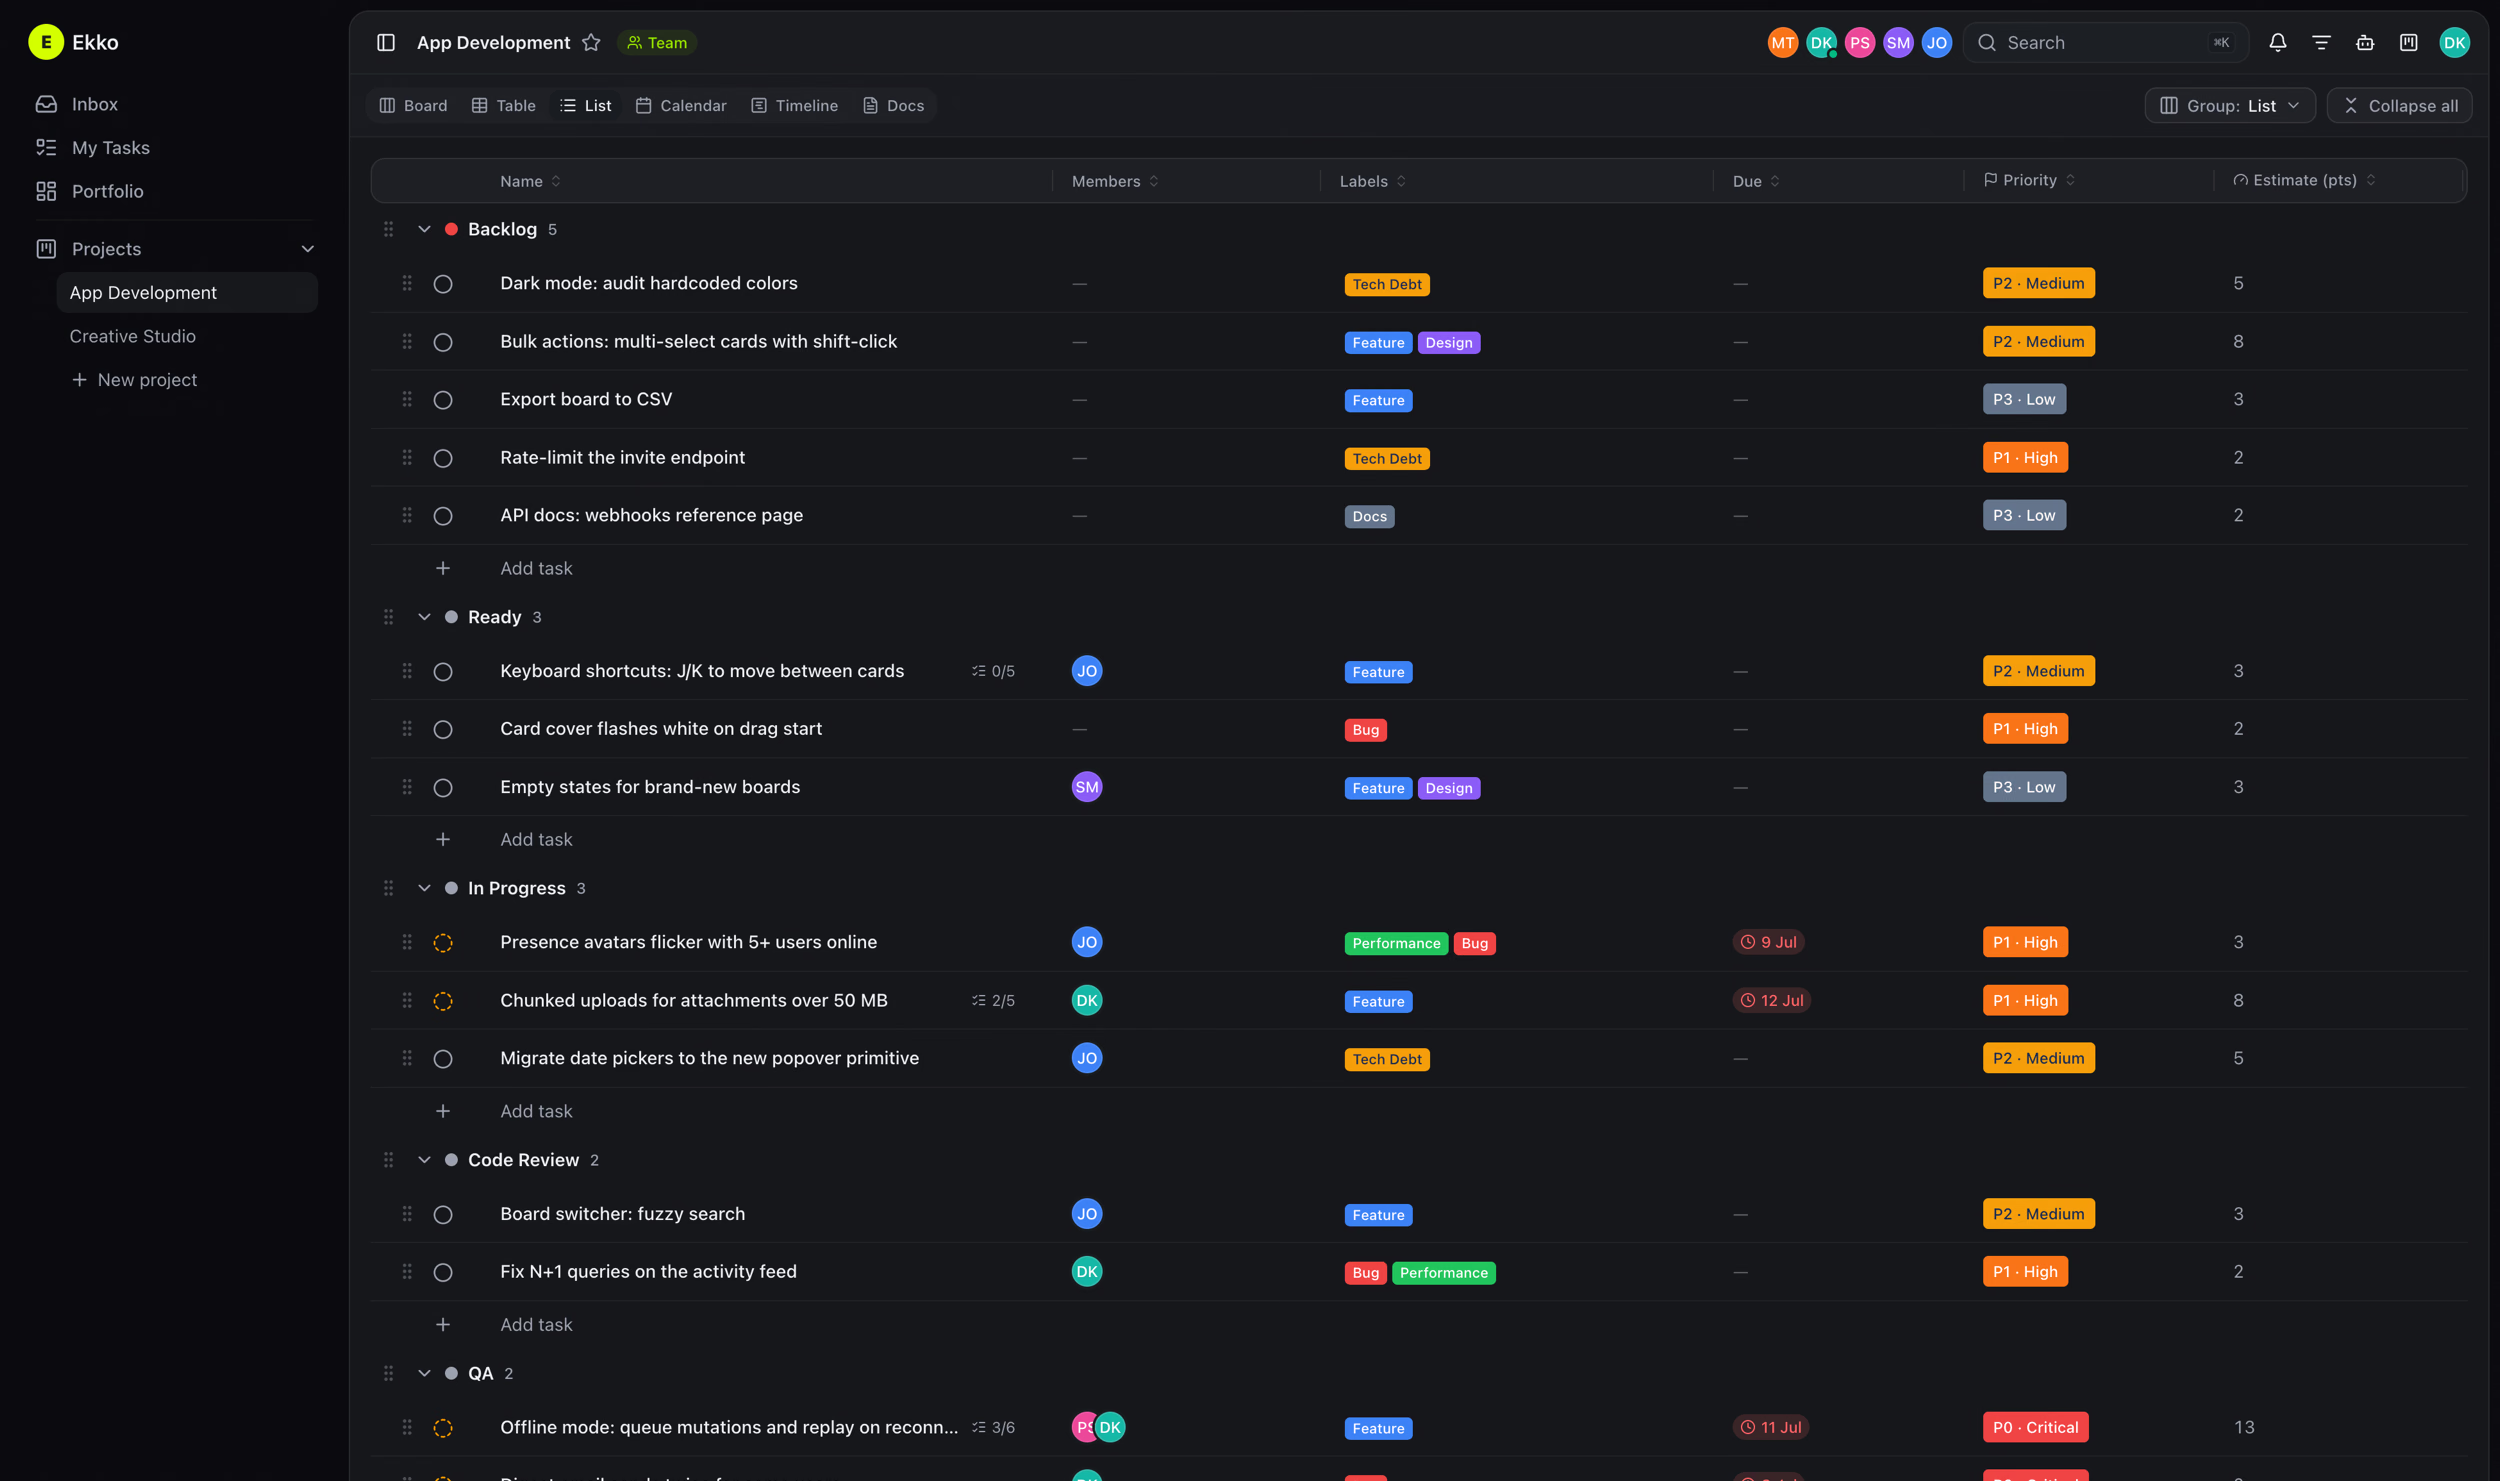The width and height of the screenshot is (2500, 1481).
Task: Toggle status circle of 'Presence avatars flicker' task
Action: click(x=443, y=943)
